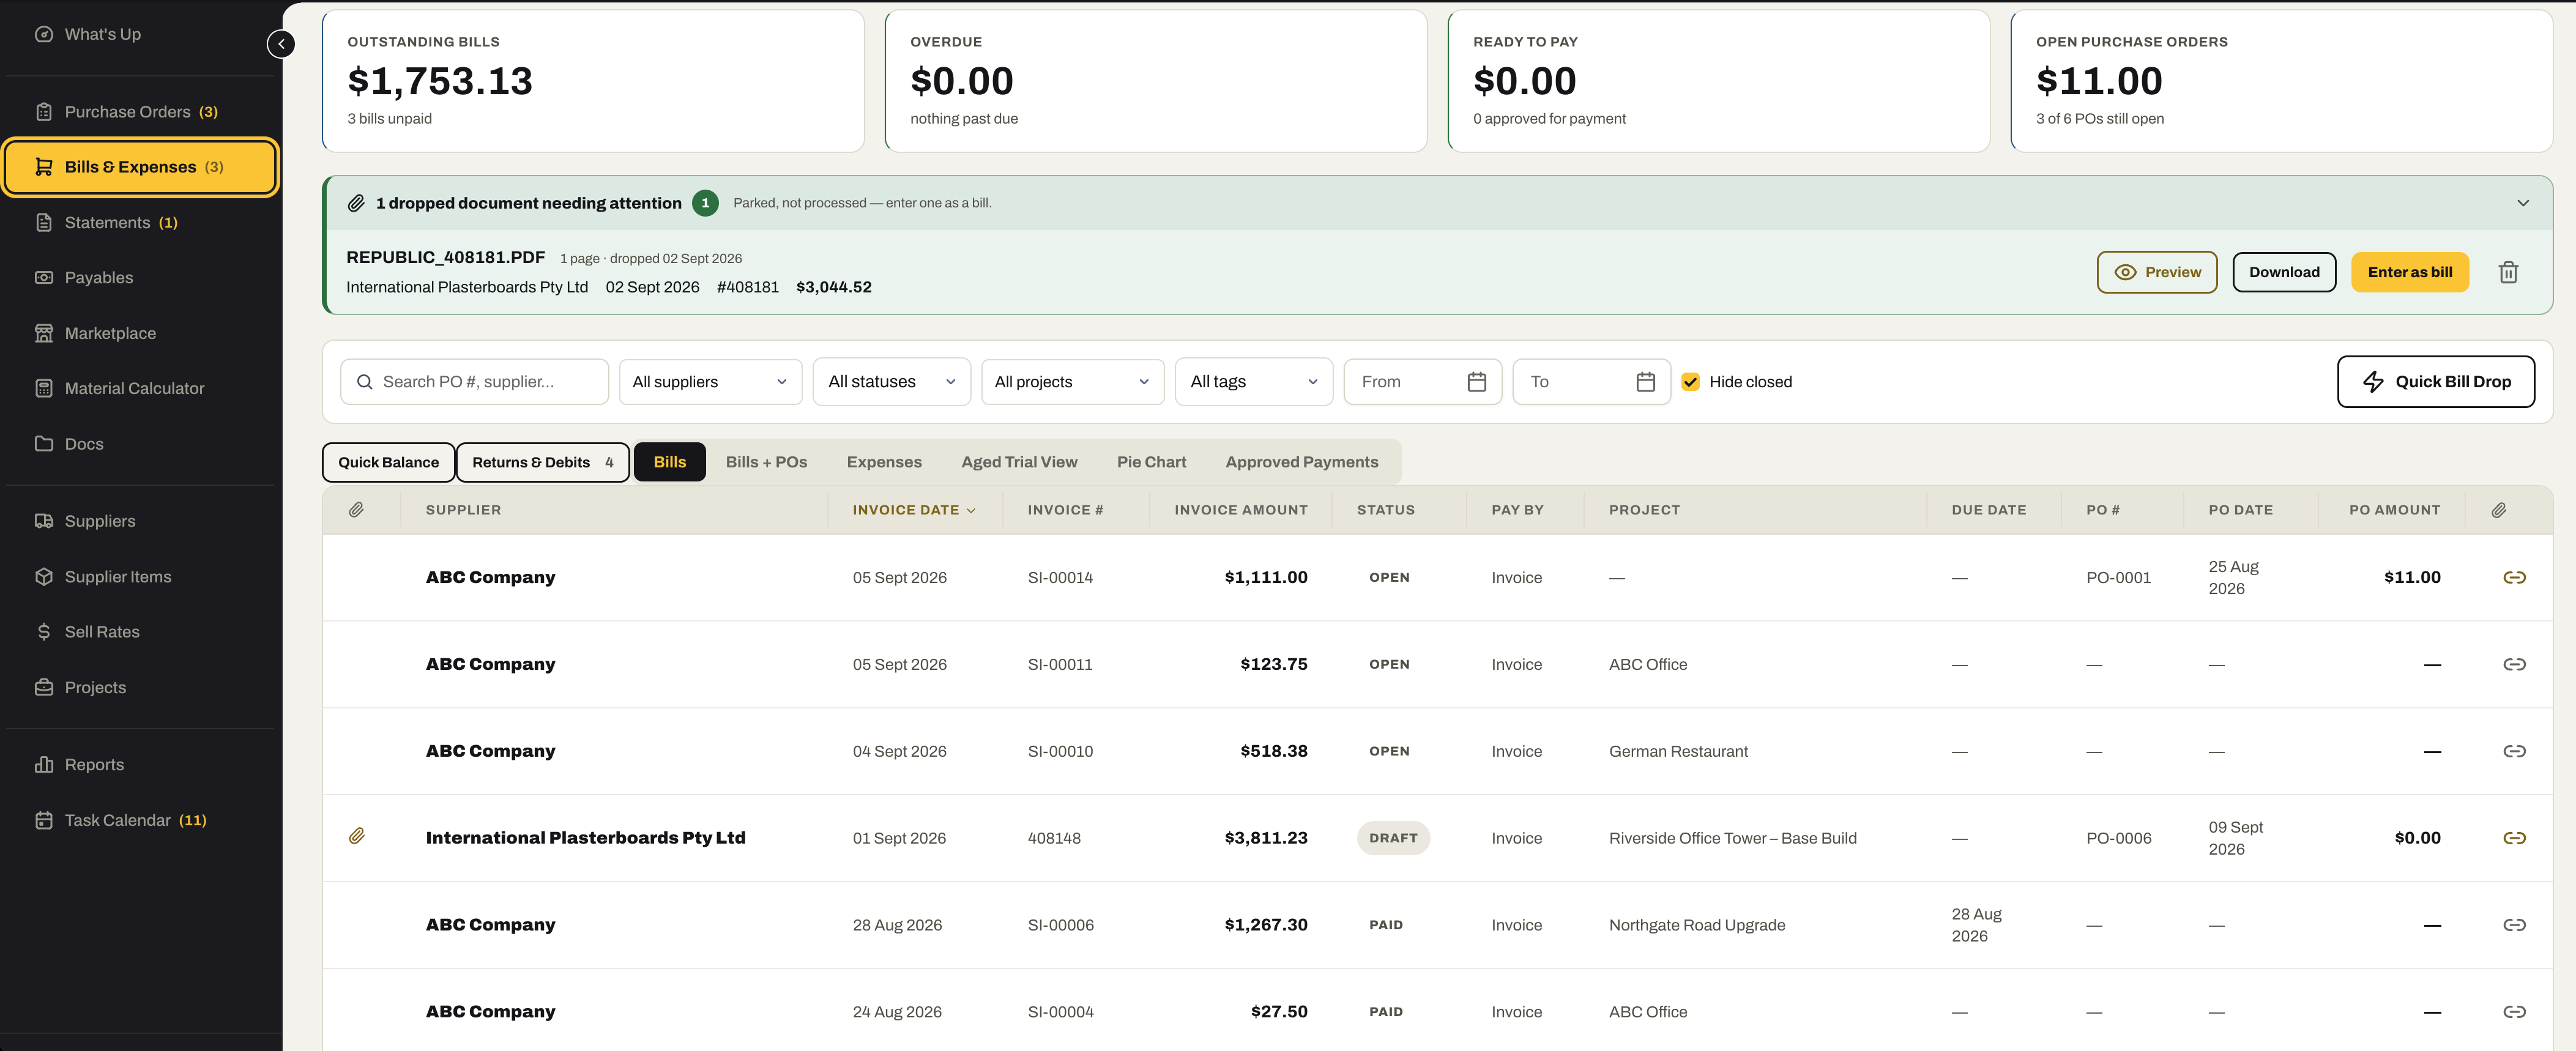2576x1051 pixels.
Task: Click the Northgate Road Upgrade project cell
Action: [1696, 925]
